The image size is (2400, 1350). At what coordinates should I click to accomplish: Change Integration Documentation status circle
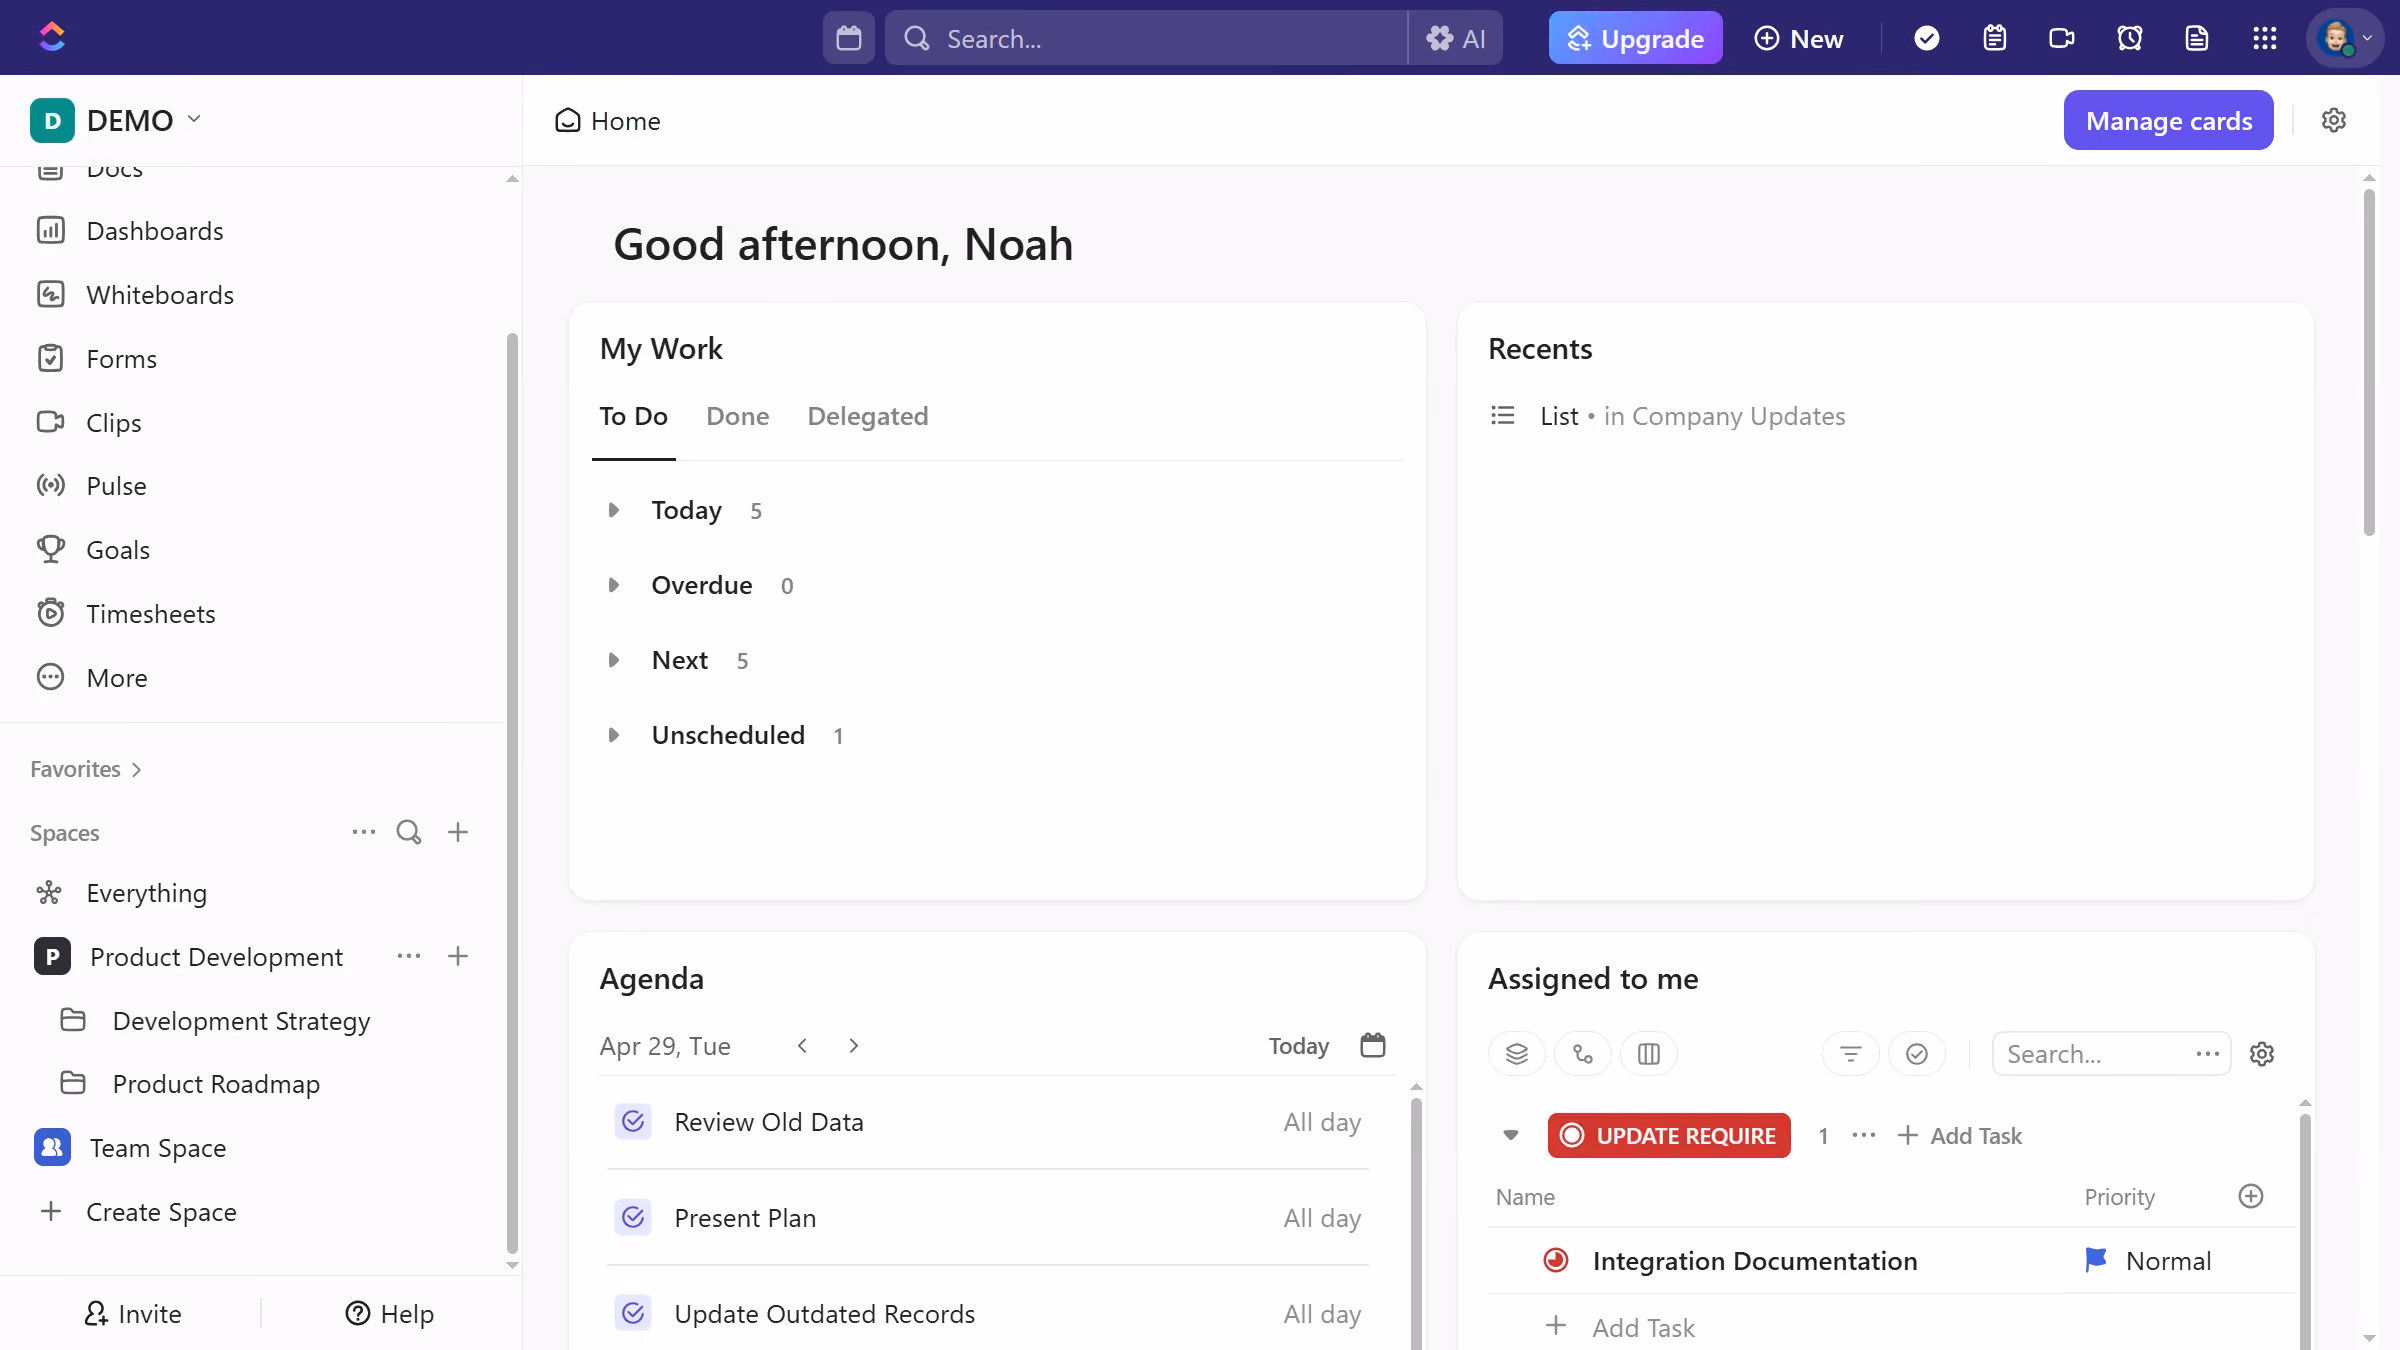(x=1556, y=1260)
